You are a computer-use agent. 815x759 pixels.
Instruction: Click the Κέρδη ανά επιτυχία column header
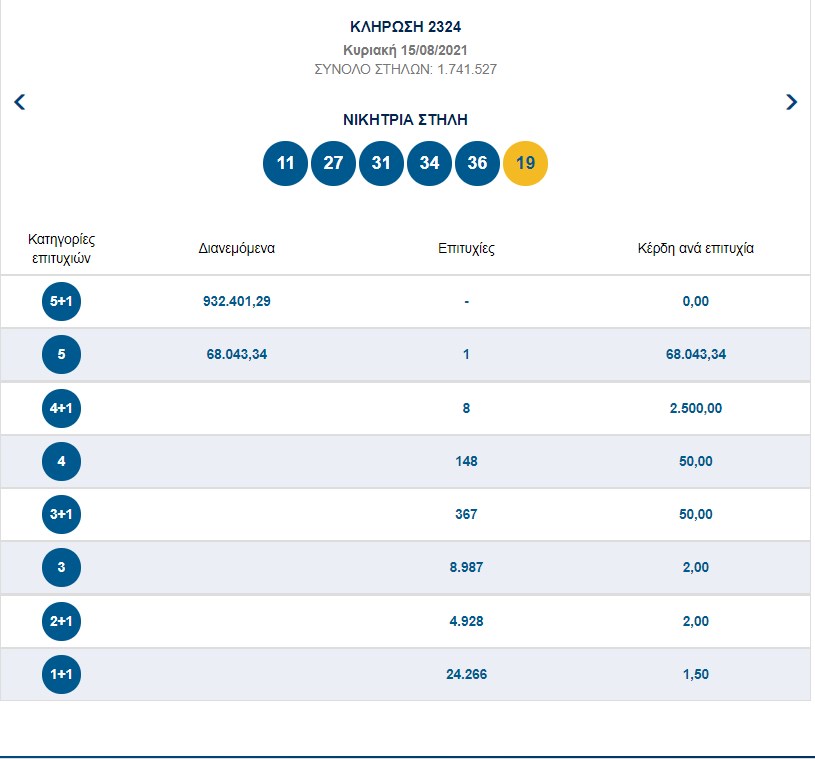pyautogui.click(x=695, y=248)
